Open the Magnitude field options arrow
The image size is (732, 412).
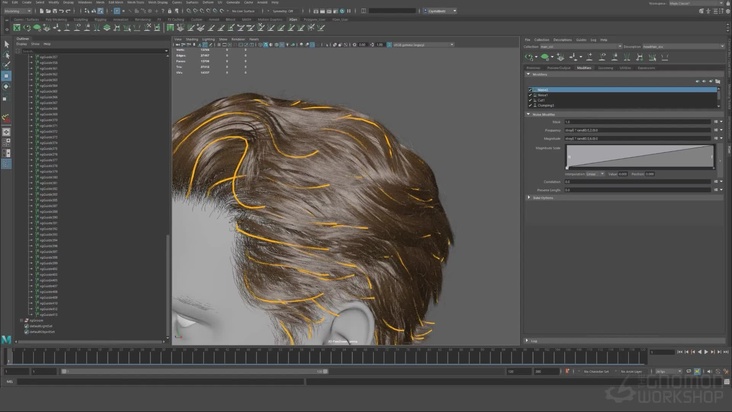721,139
